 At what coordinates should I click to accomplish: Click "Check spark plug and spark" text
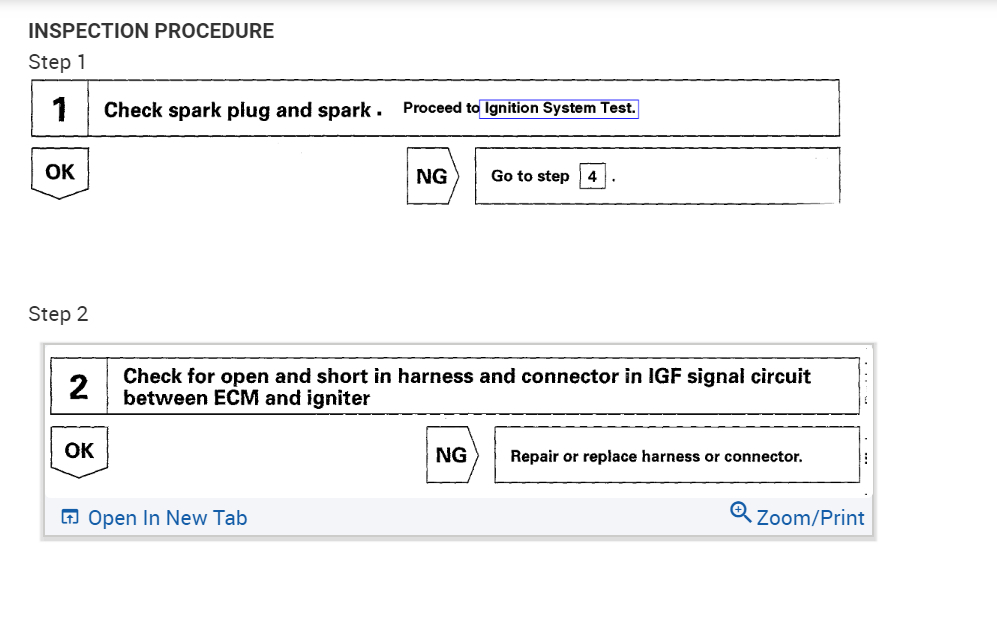click(240, 110)
